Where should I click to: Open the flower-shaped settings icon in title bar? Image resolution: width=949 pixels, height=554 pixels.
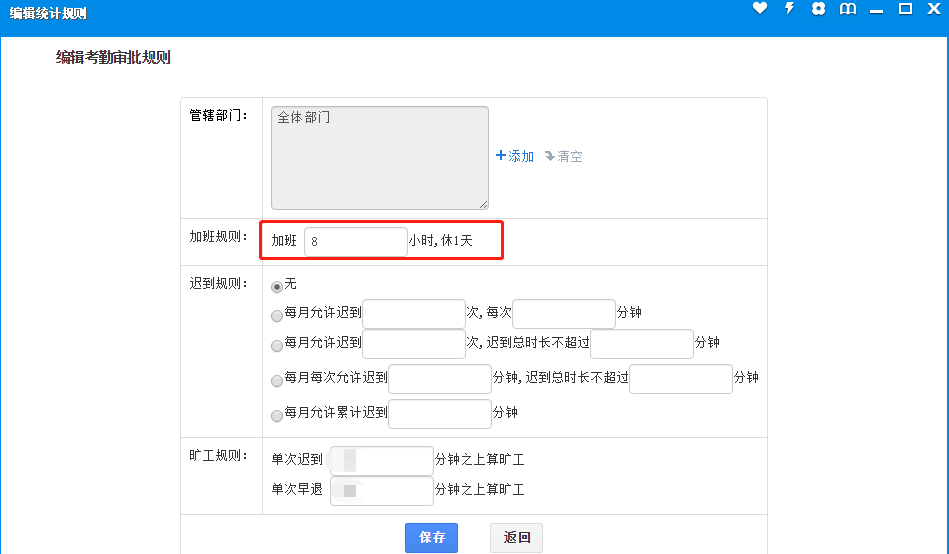coord(818,9)
